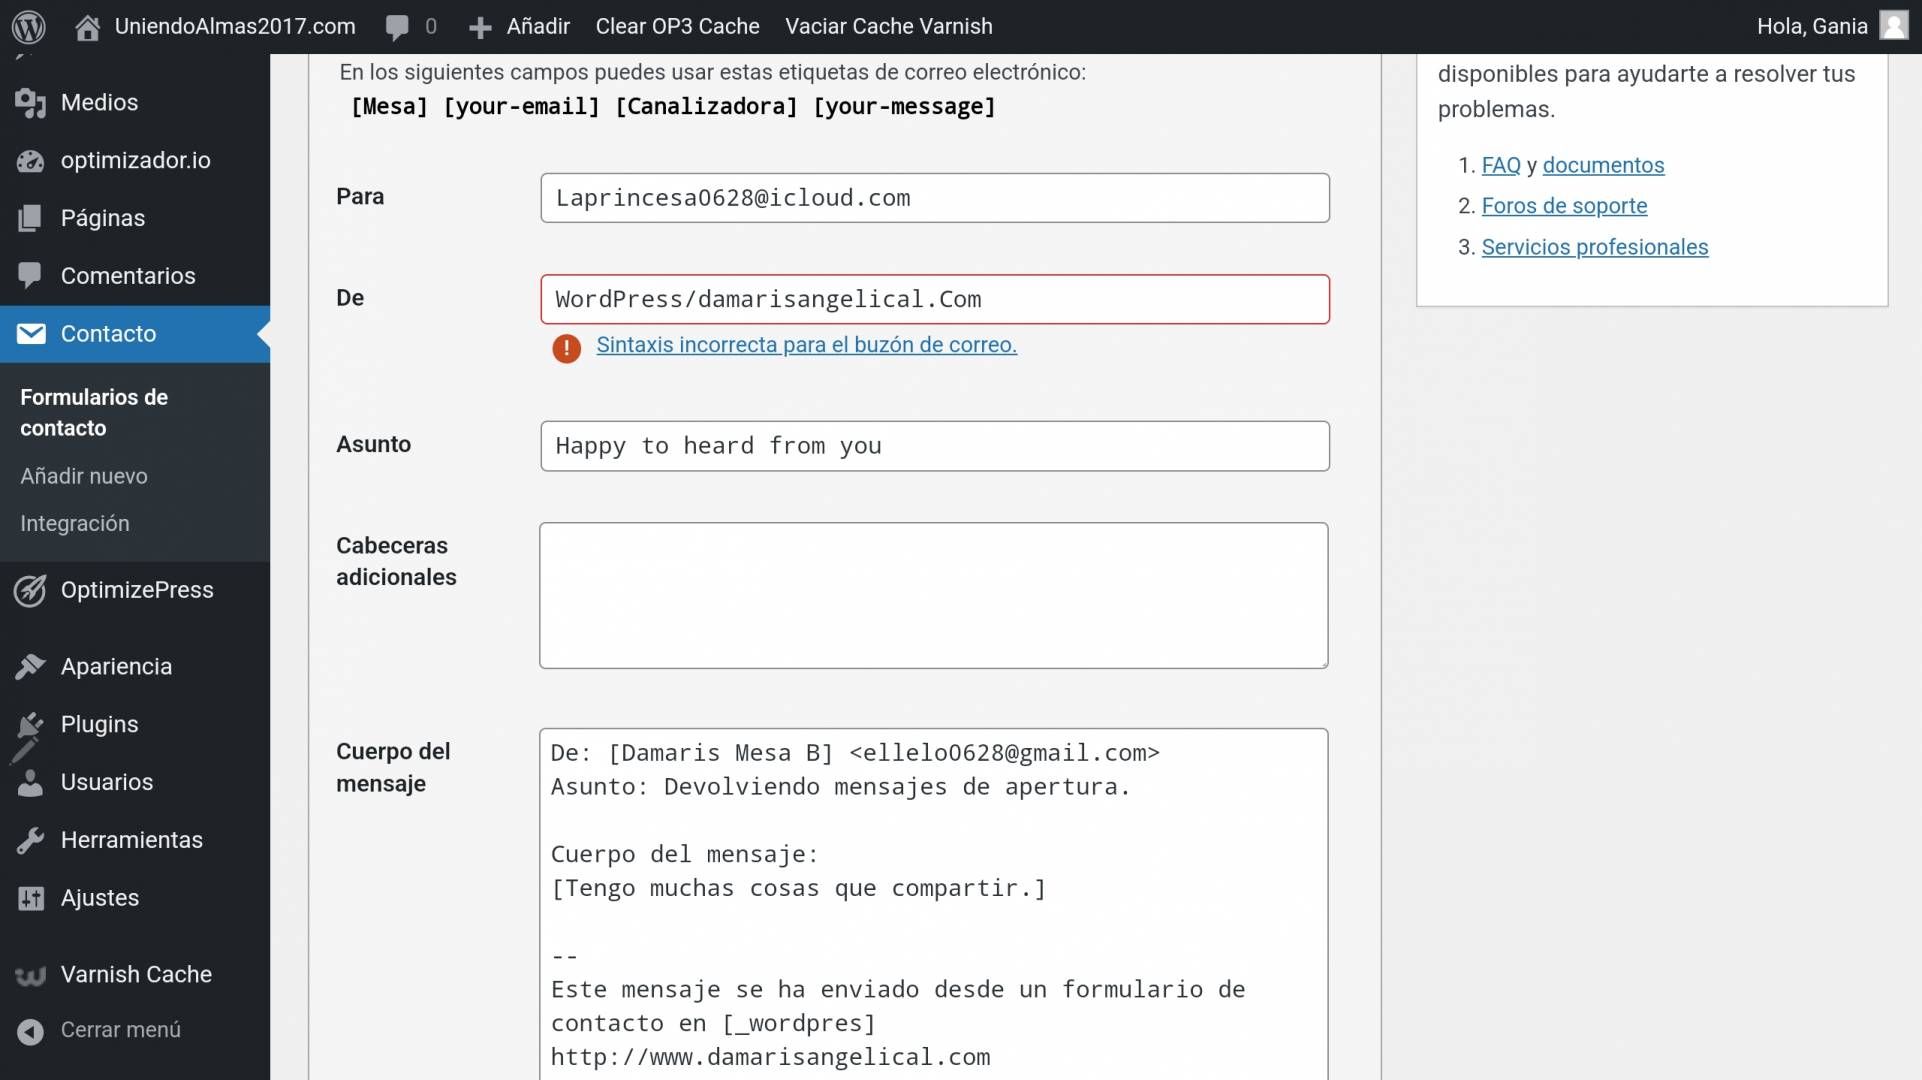Click Añadir in the admin bar
Screen dimensions: 1922x1080
tap(538, 27)
